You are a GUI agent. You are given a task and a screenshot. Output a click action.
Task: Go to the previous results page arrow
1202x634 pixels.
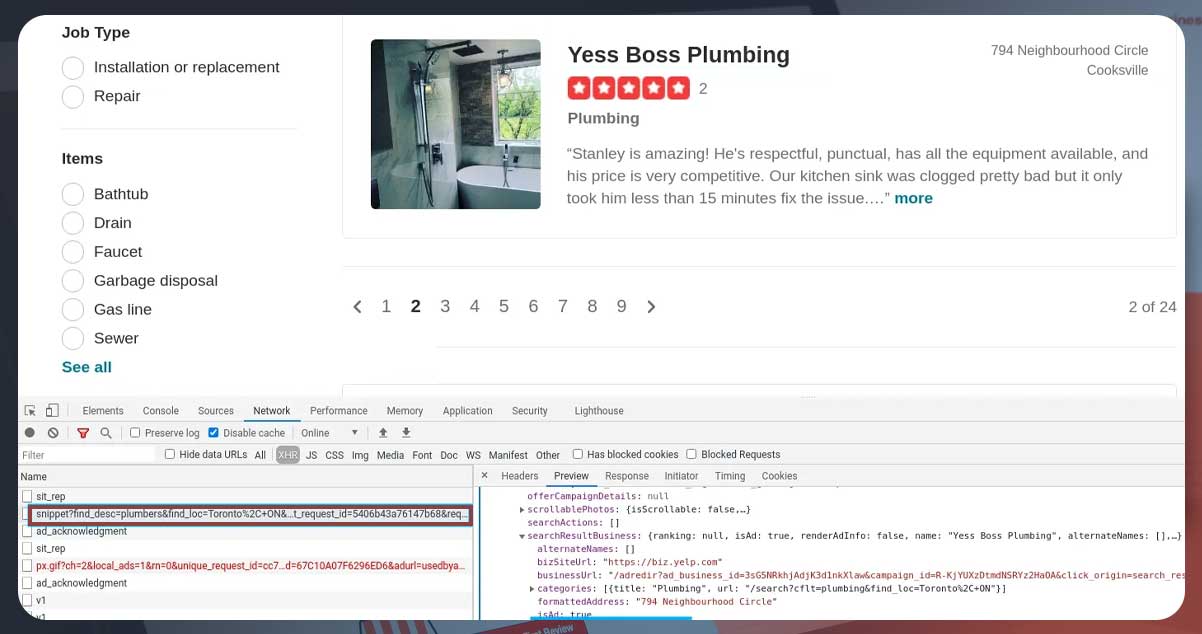click(x=357, y=307)
